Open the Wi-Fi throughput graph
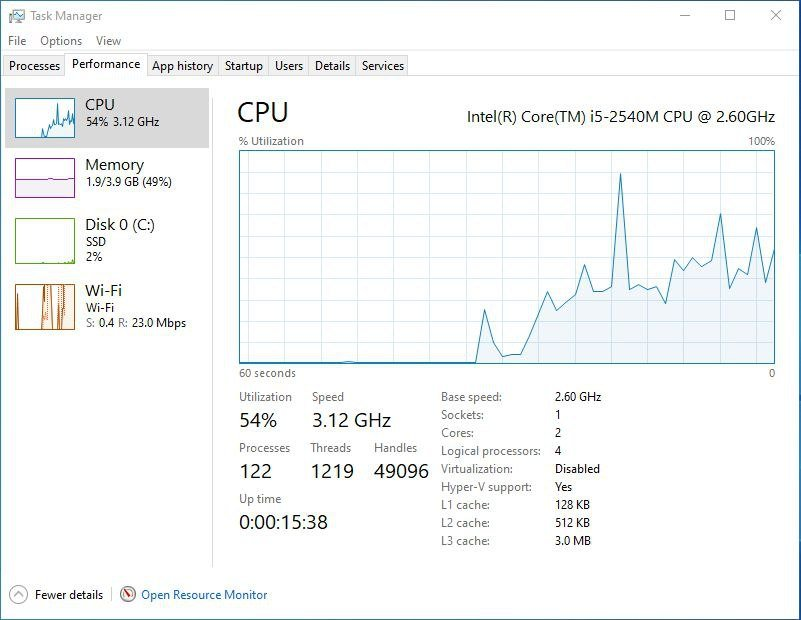Image resolution: width=801 pixels, height=620 pixels. 45,307
